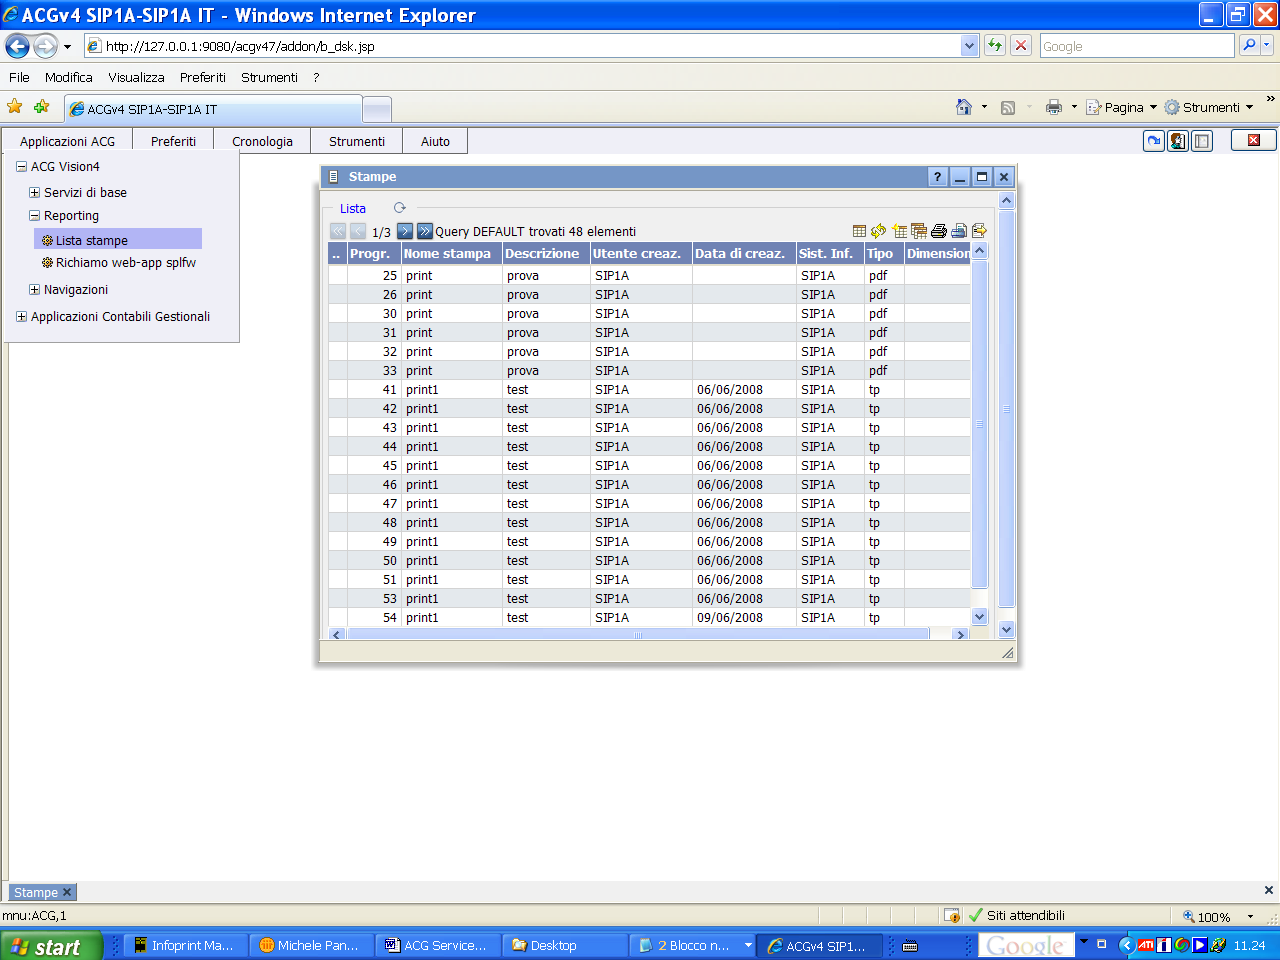Image resolution: width=1280 pixels, height=960 pixels.
Task: Open the IE File menu
Action: click(x=19, y=77)
